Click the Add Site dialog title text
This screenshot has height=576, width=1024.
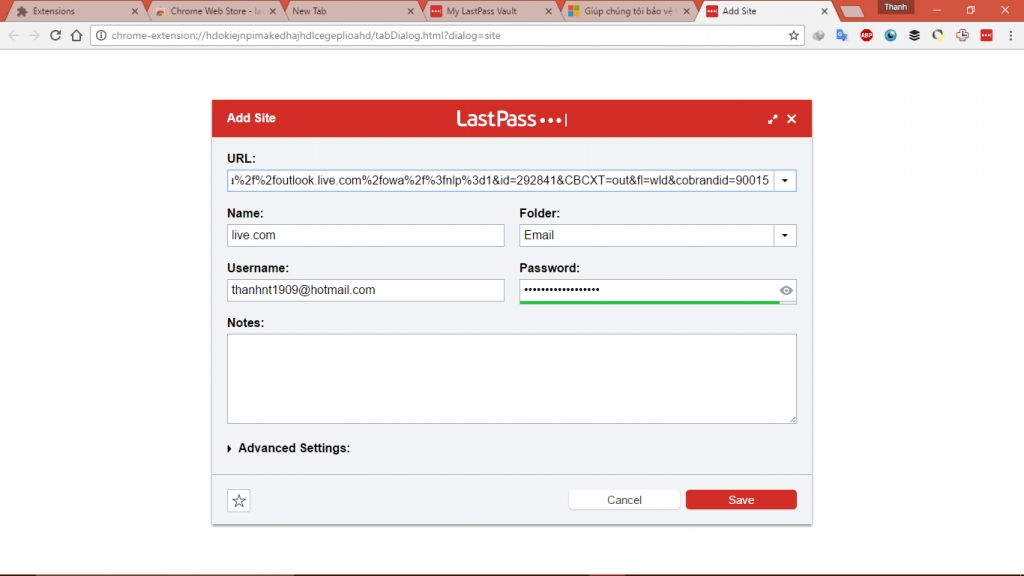(251, 118)
